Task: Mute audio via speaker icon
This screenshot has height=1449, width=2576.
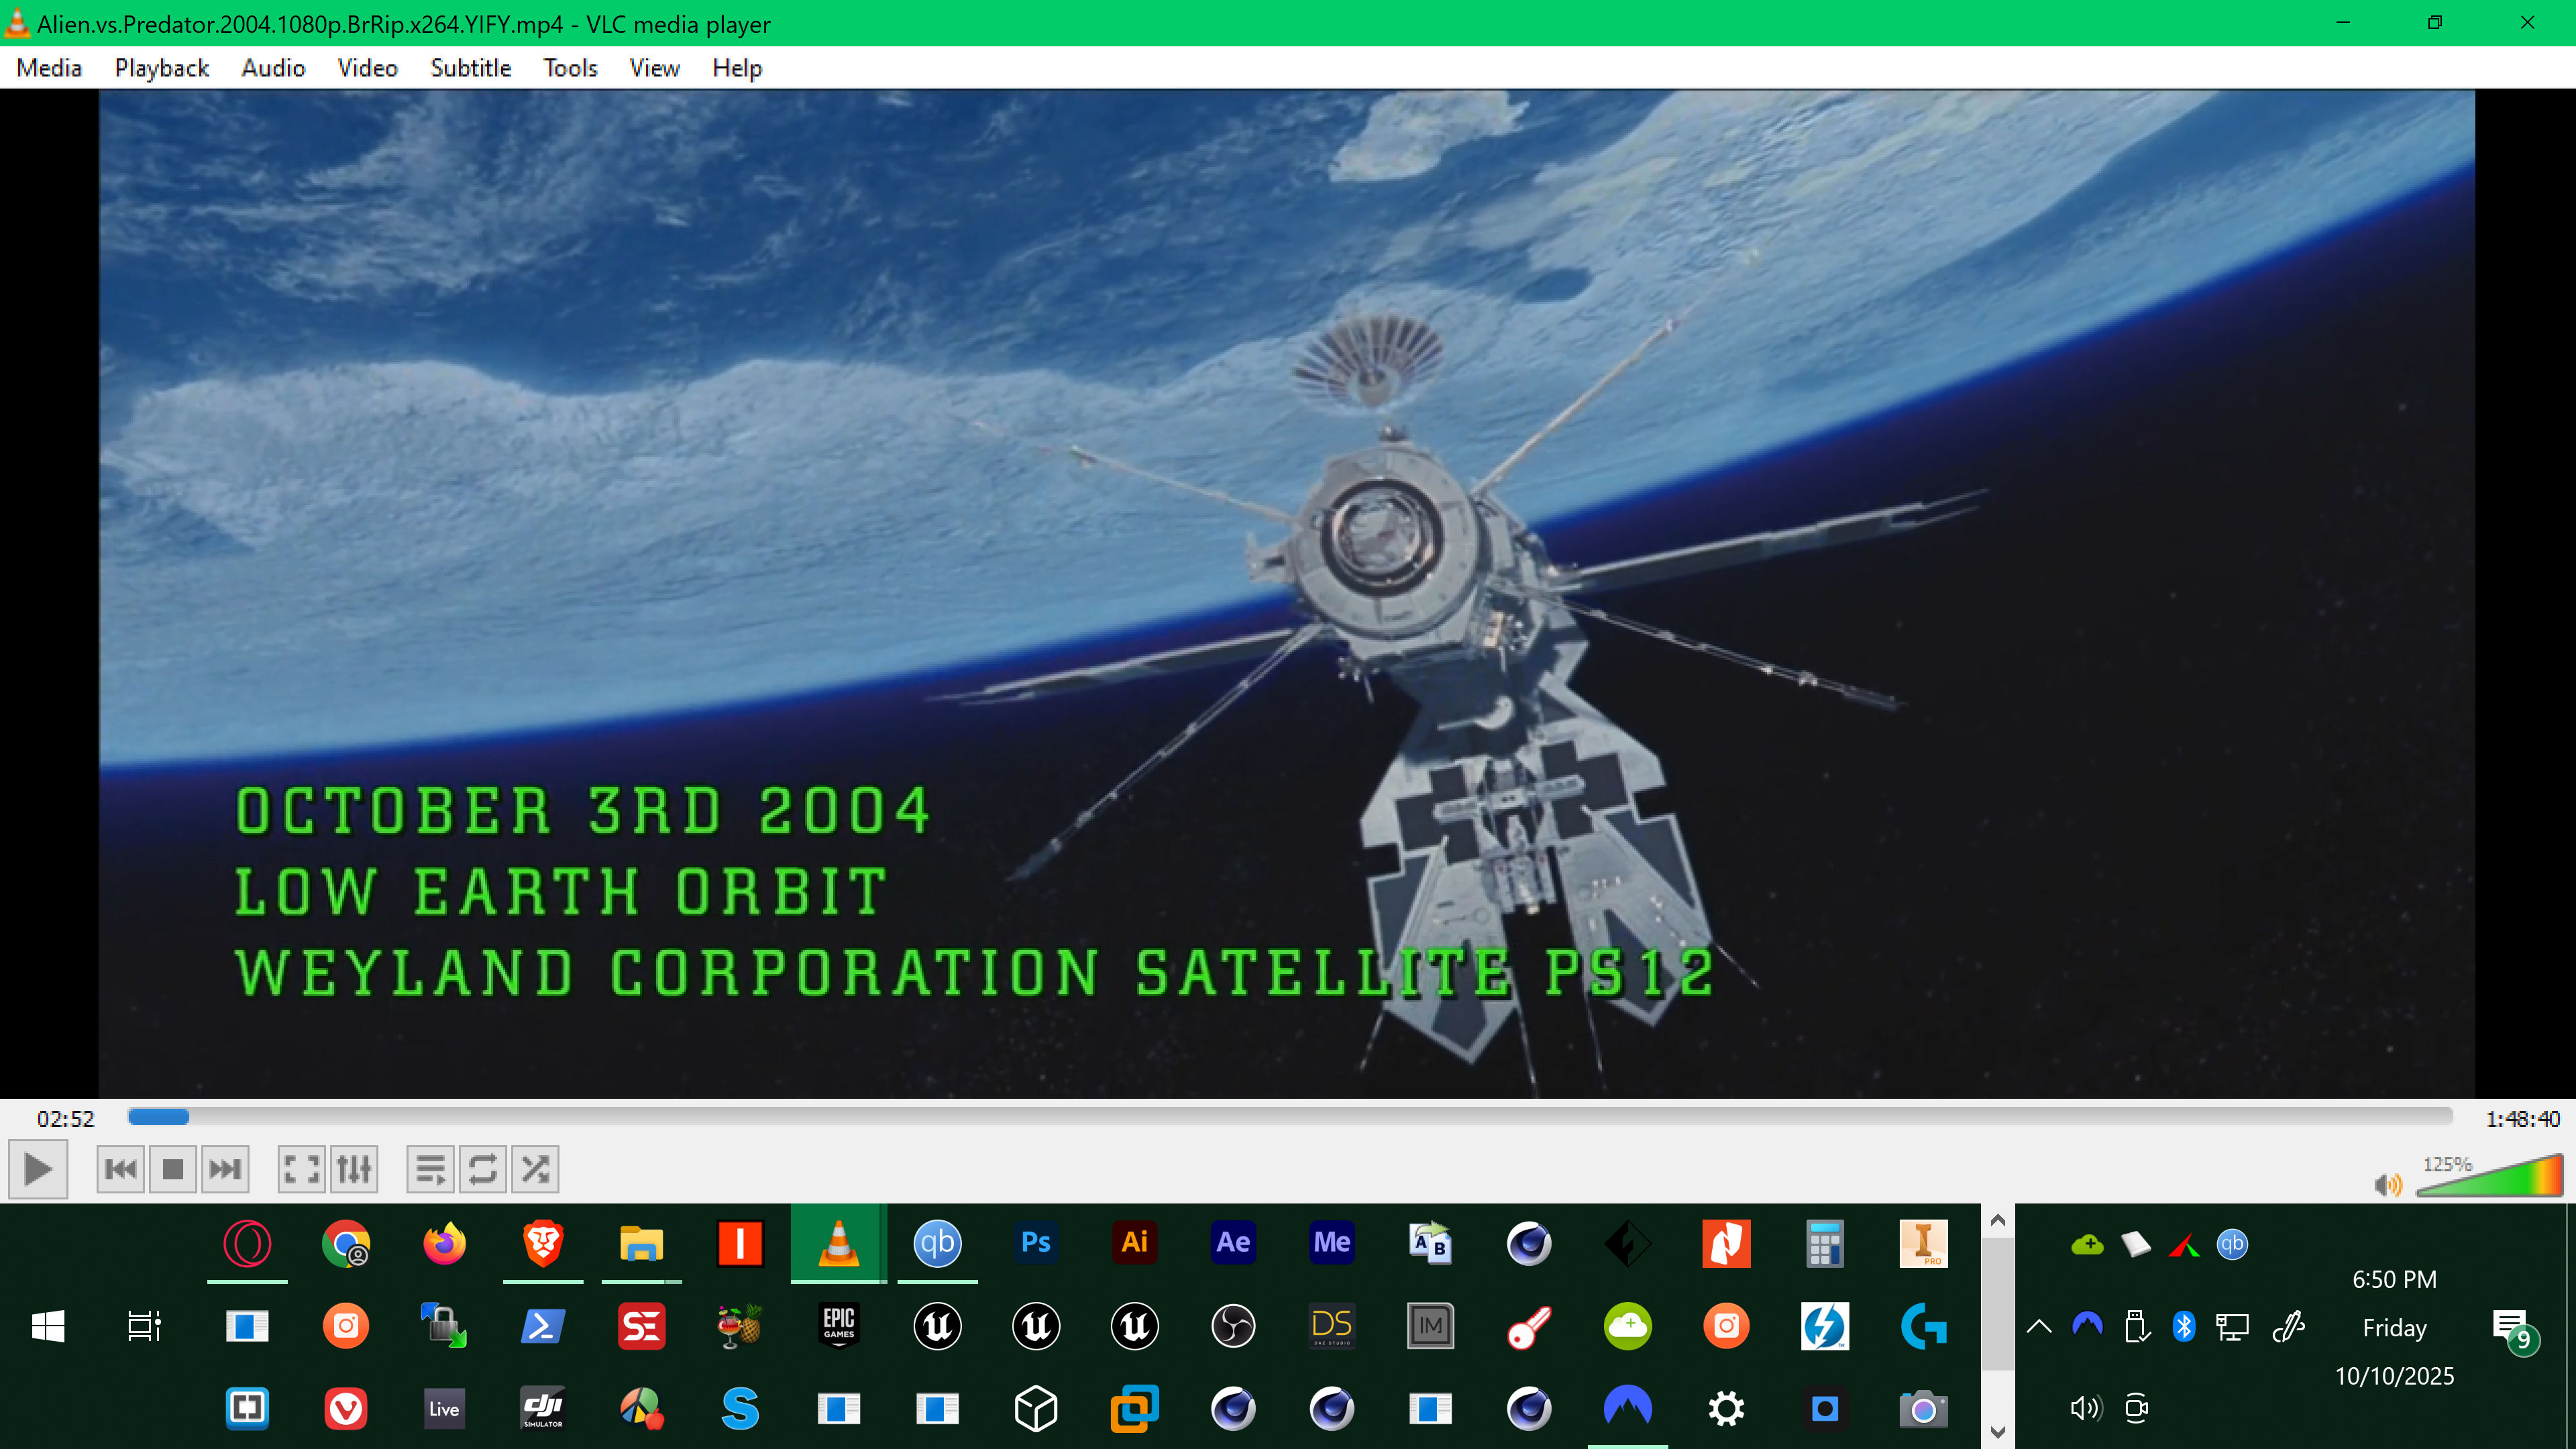Action: coord(2387,1185)
